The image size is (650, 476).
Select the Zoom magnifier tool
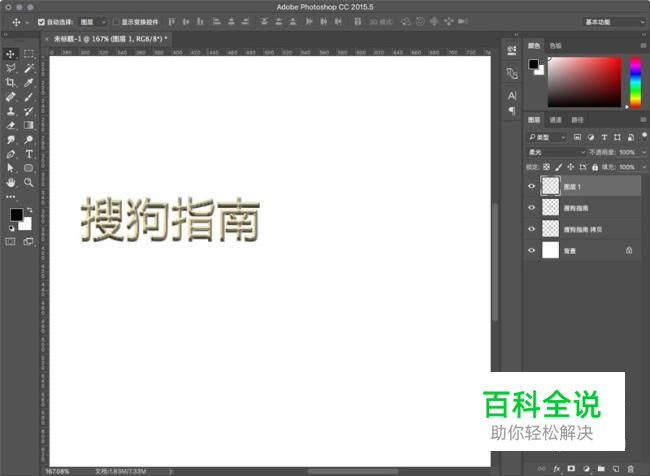pos(29,182)
